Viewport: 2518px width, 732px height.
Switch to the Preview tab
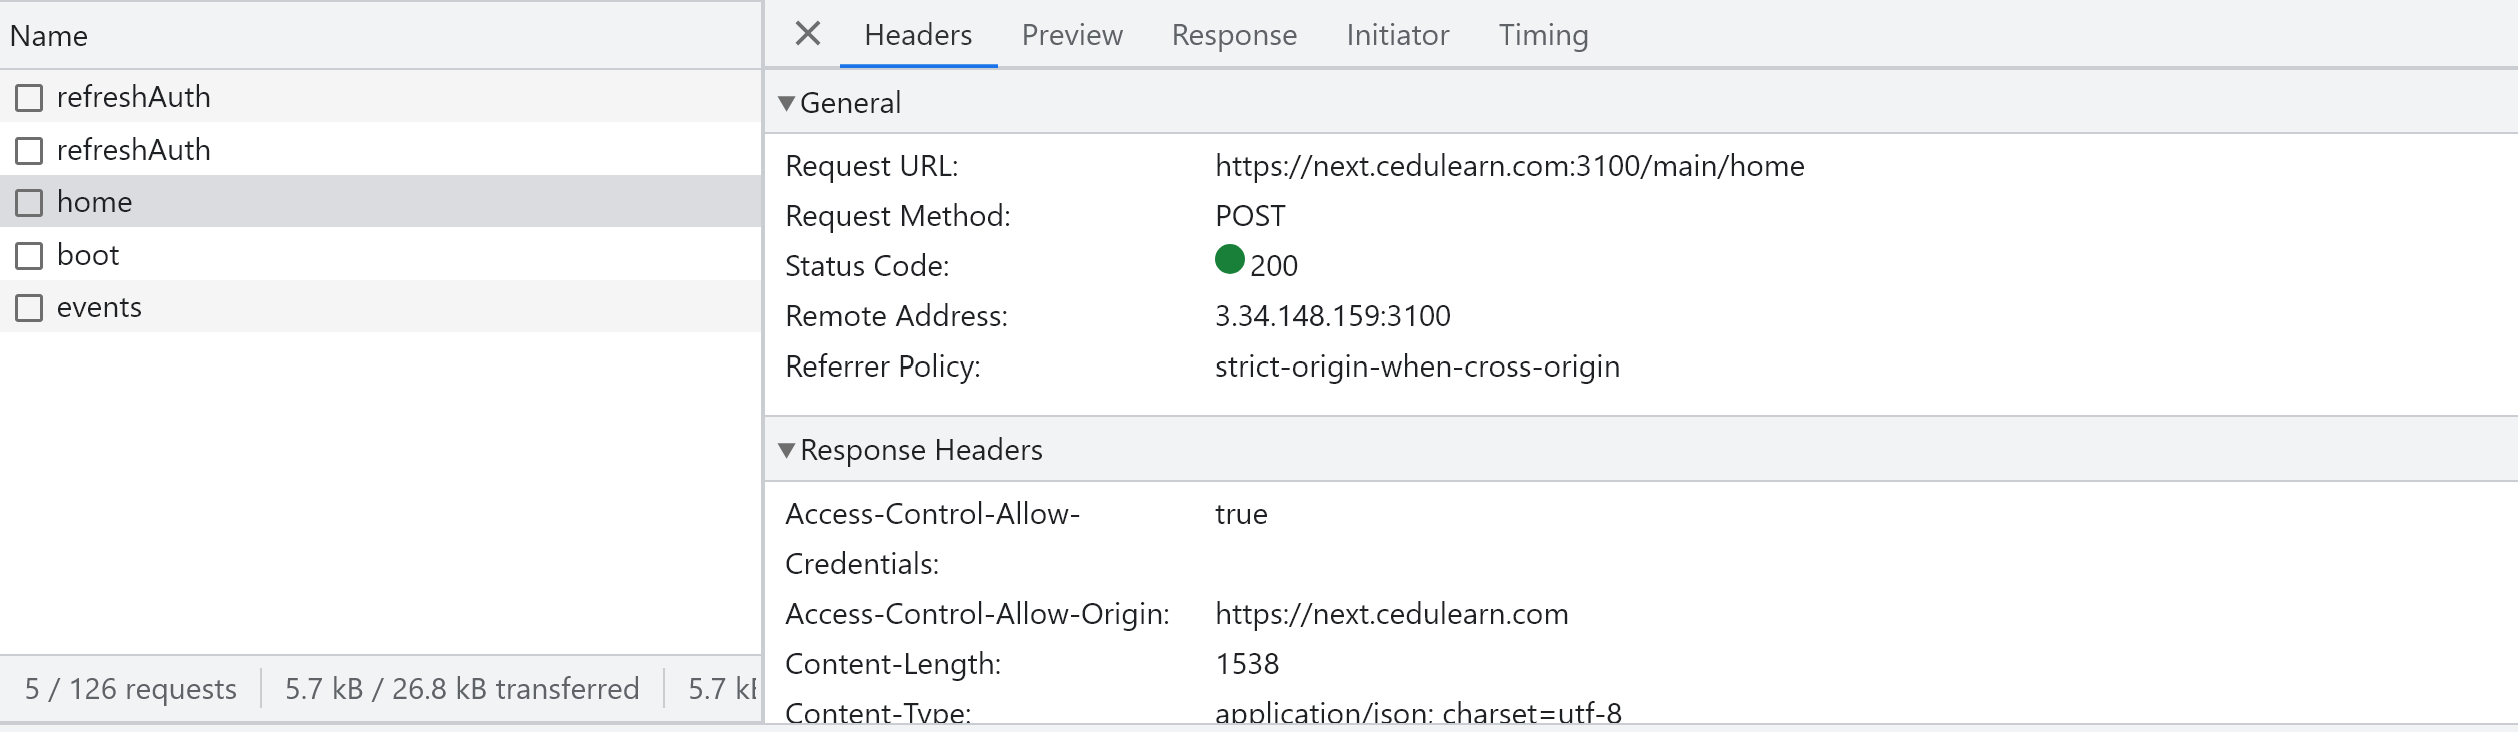(x=1072, y=35)
